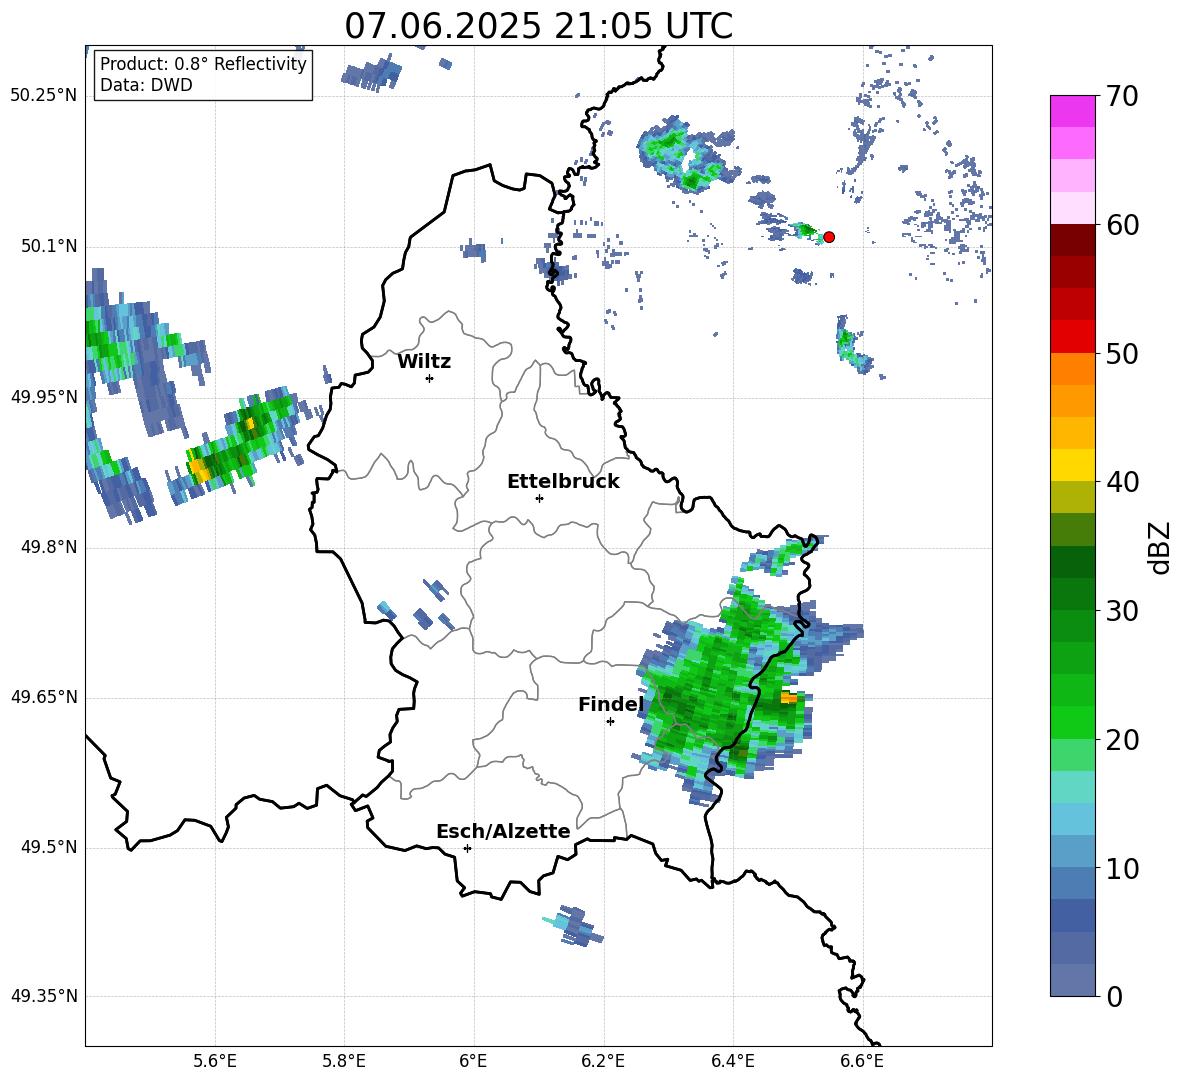Click the magenta top segment of the colorbar
This screenshot has height=1081, width=1184.
1072,111
